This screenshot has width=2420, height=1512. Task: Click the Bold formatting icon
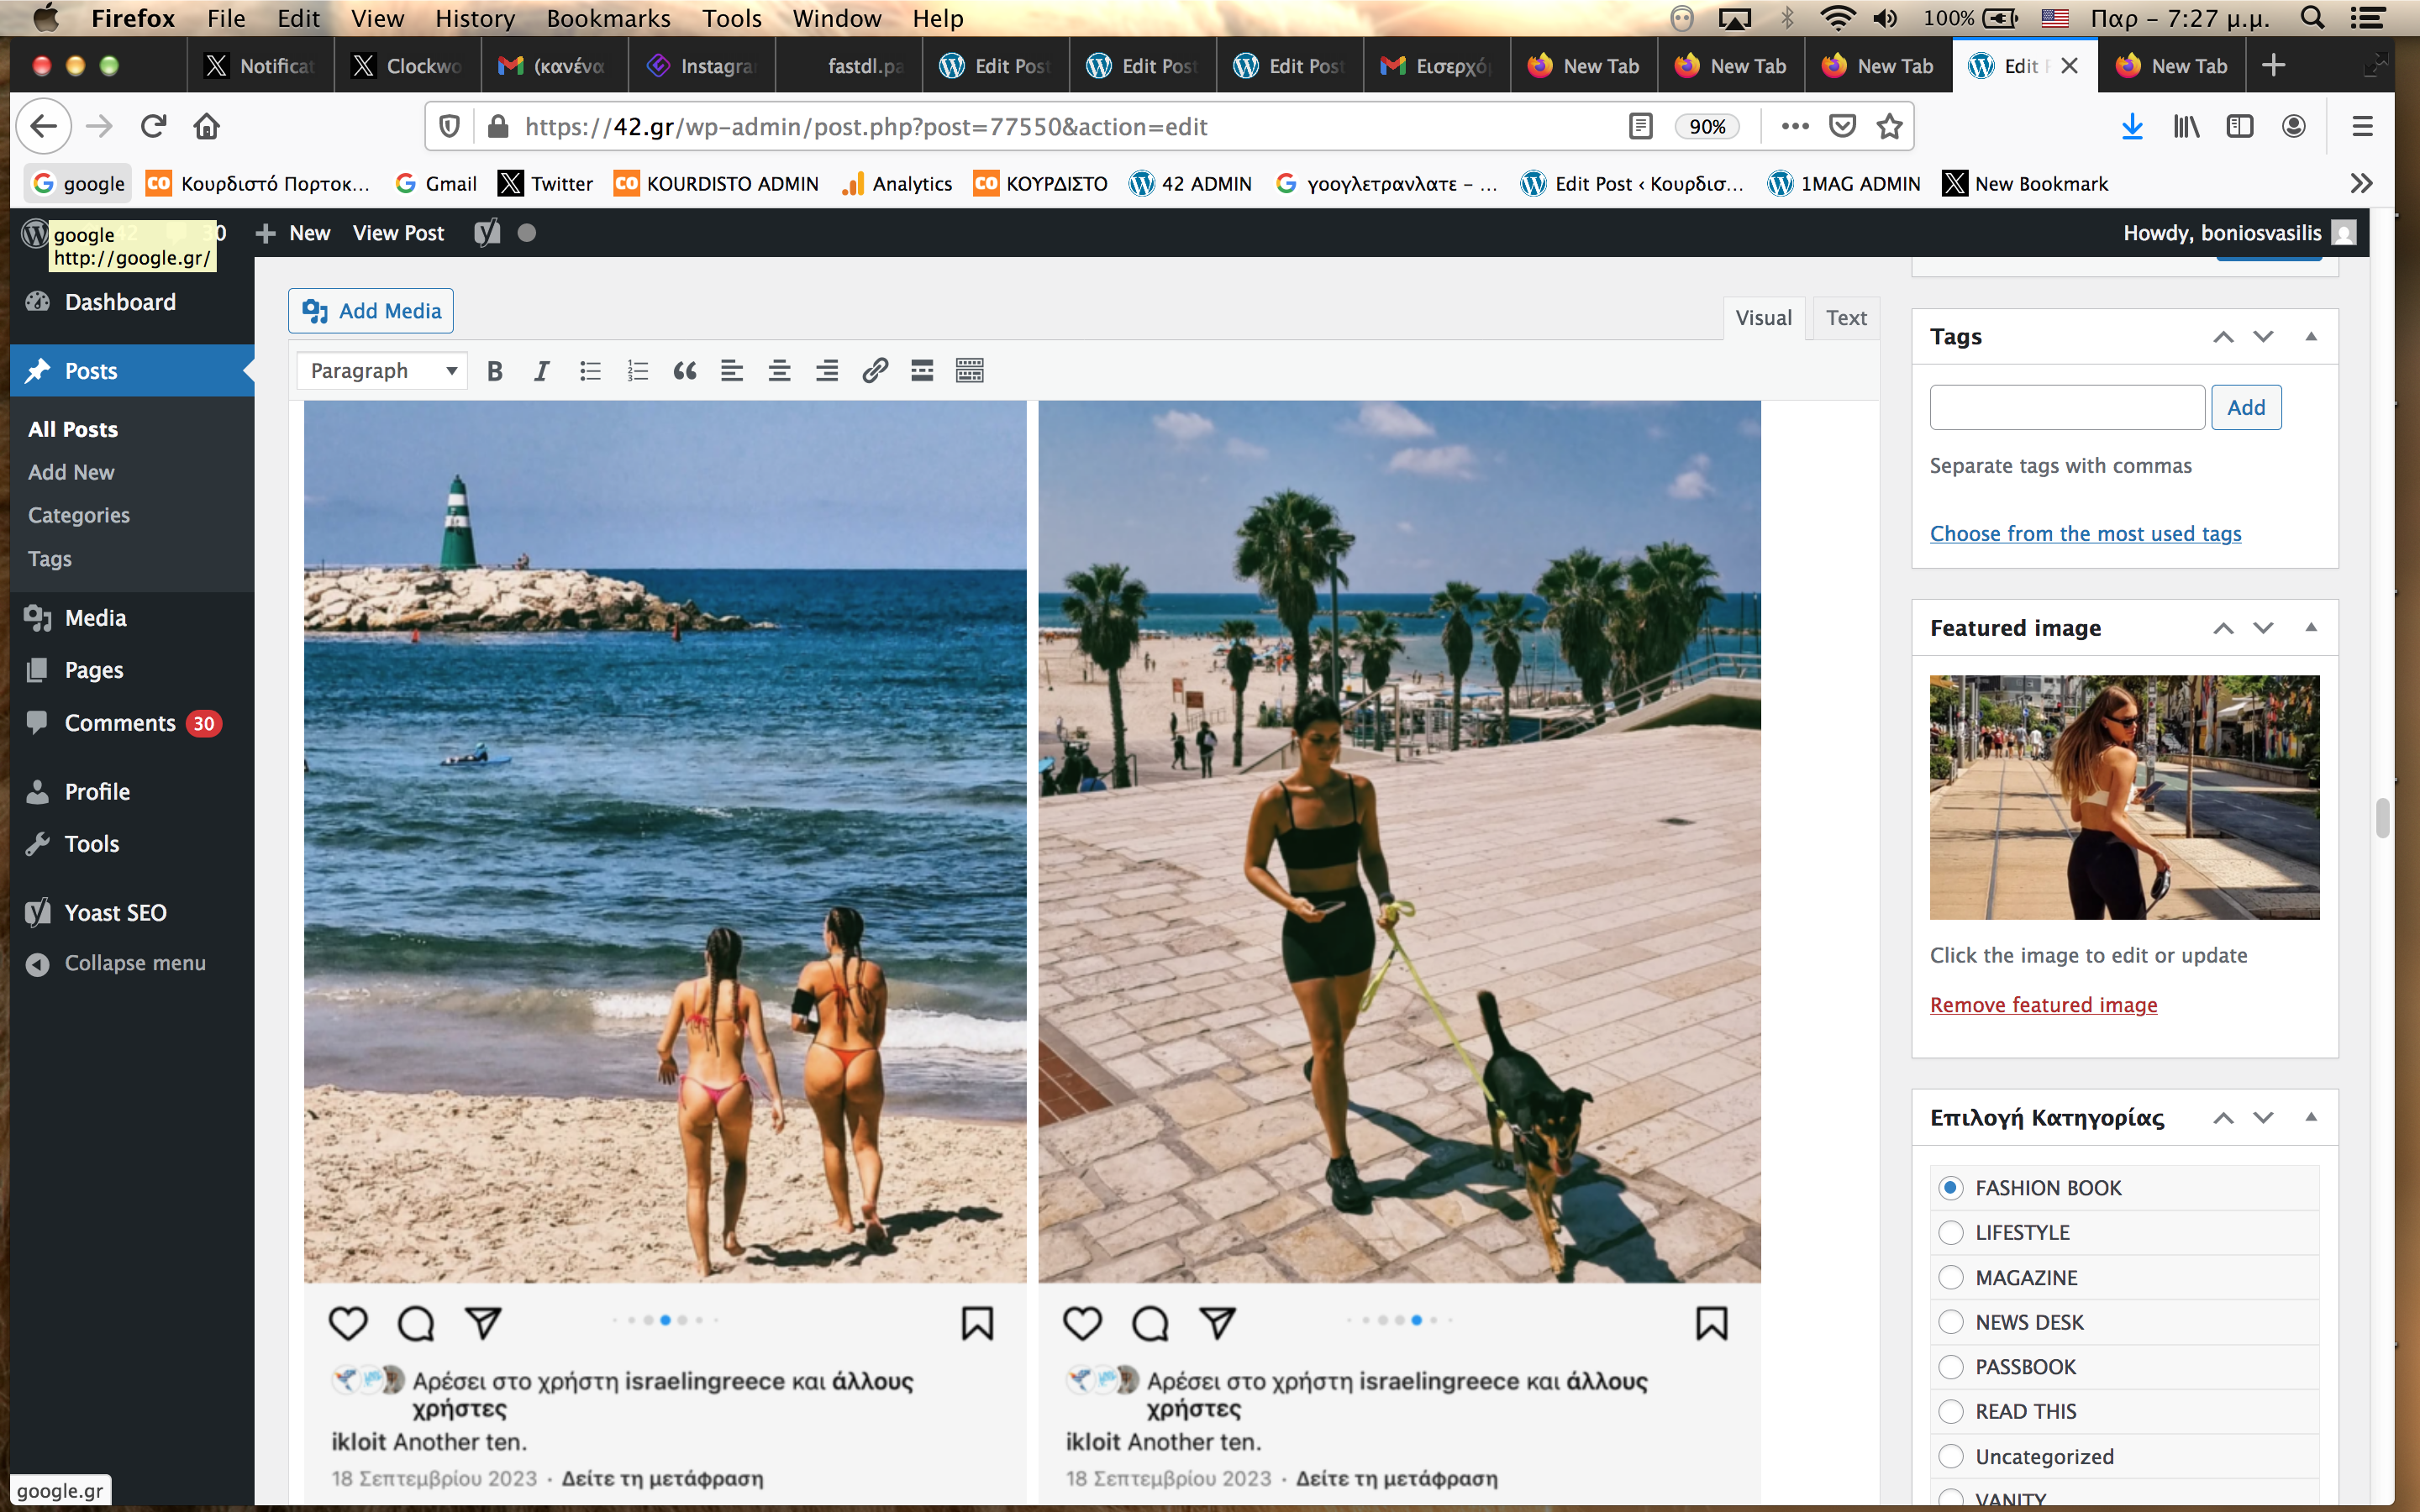pyautogui.click(x=494, y=371)
